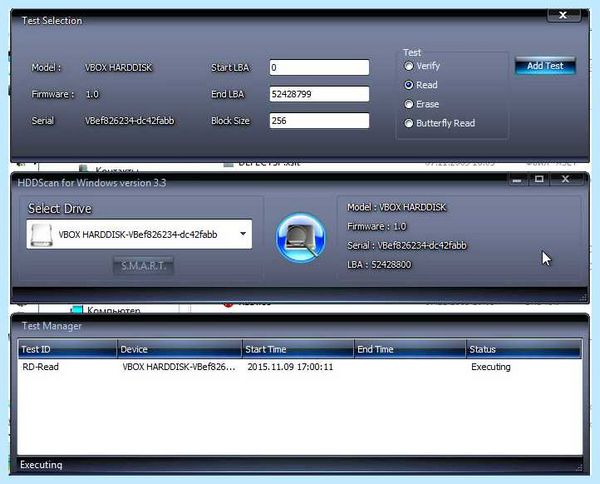Open the VBOX HARDDISK drive combo box

point(139,234)
